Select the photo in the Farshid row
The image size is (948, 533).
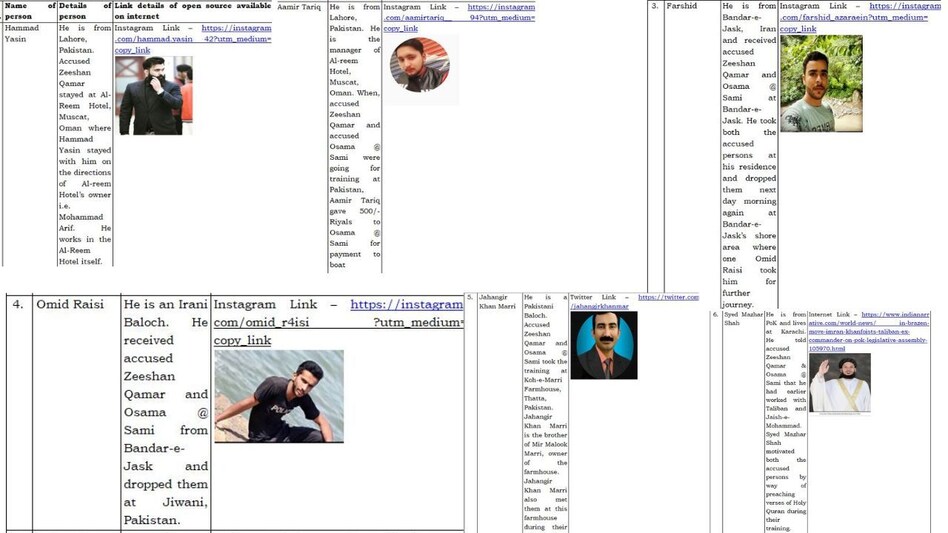tap(821, 84)
